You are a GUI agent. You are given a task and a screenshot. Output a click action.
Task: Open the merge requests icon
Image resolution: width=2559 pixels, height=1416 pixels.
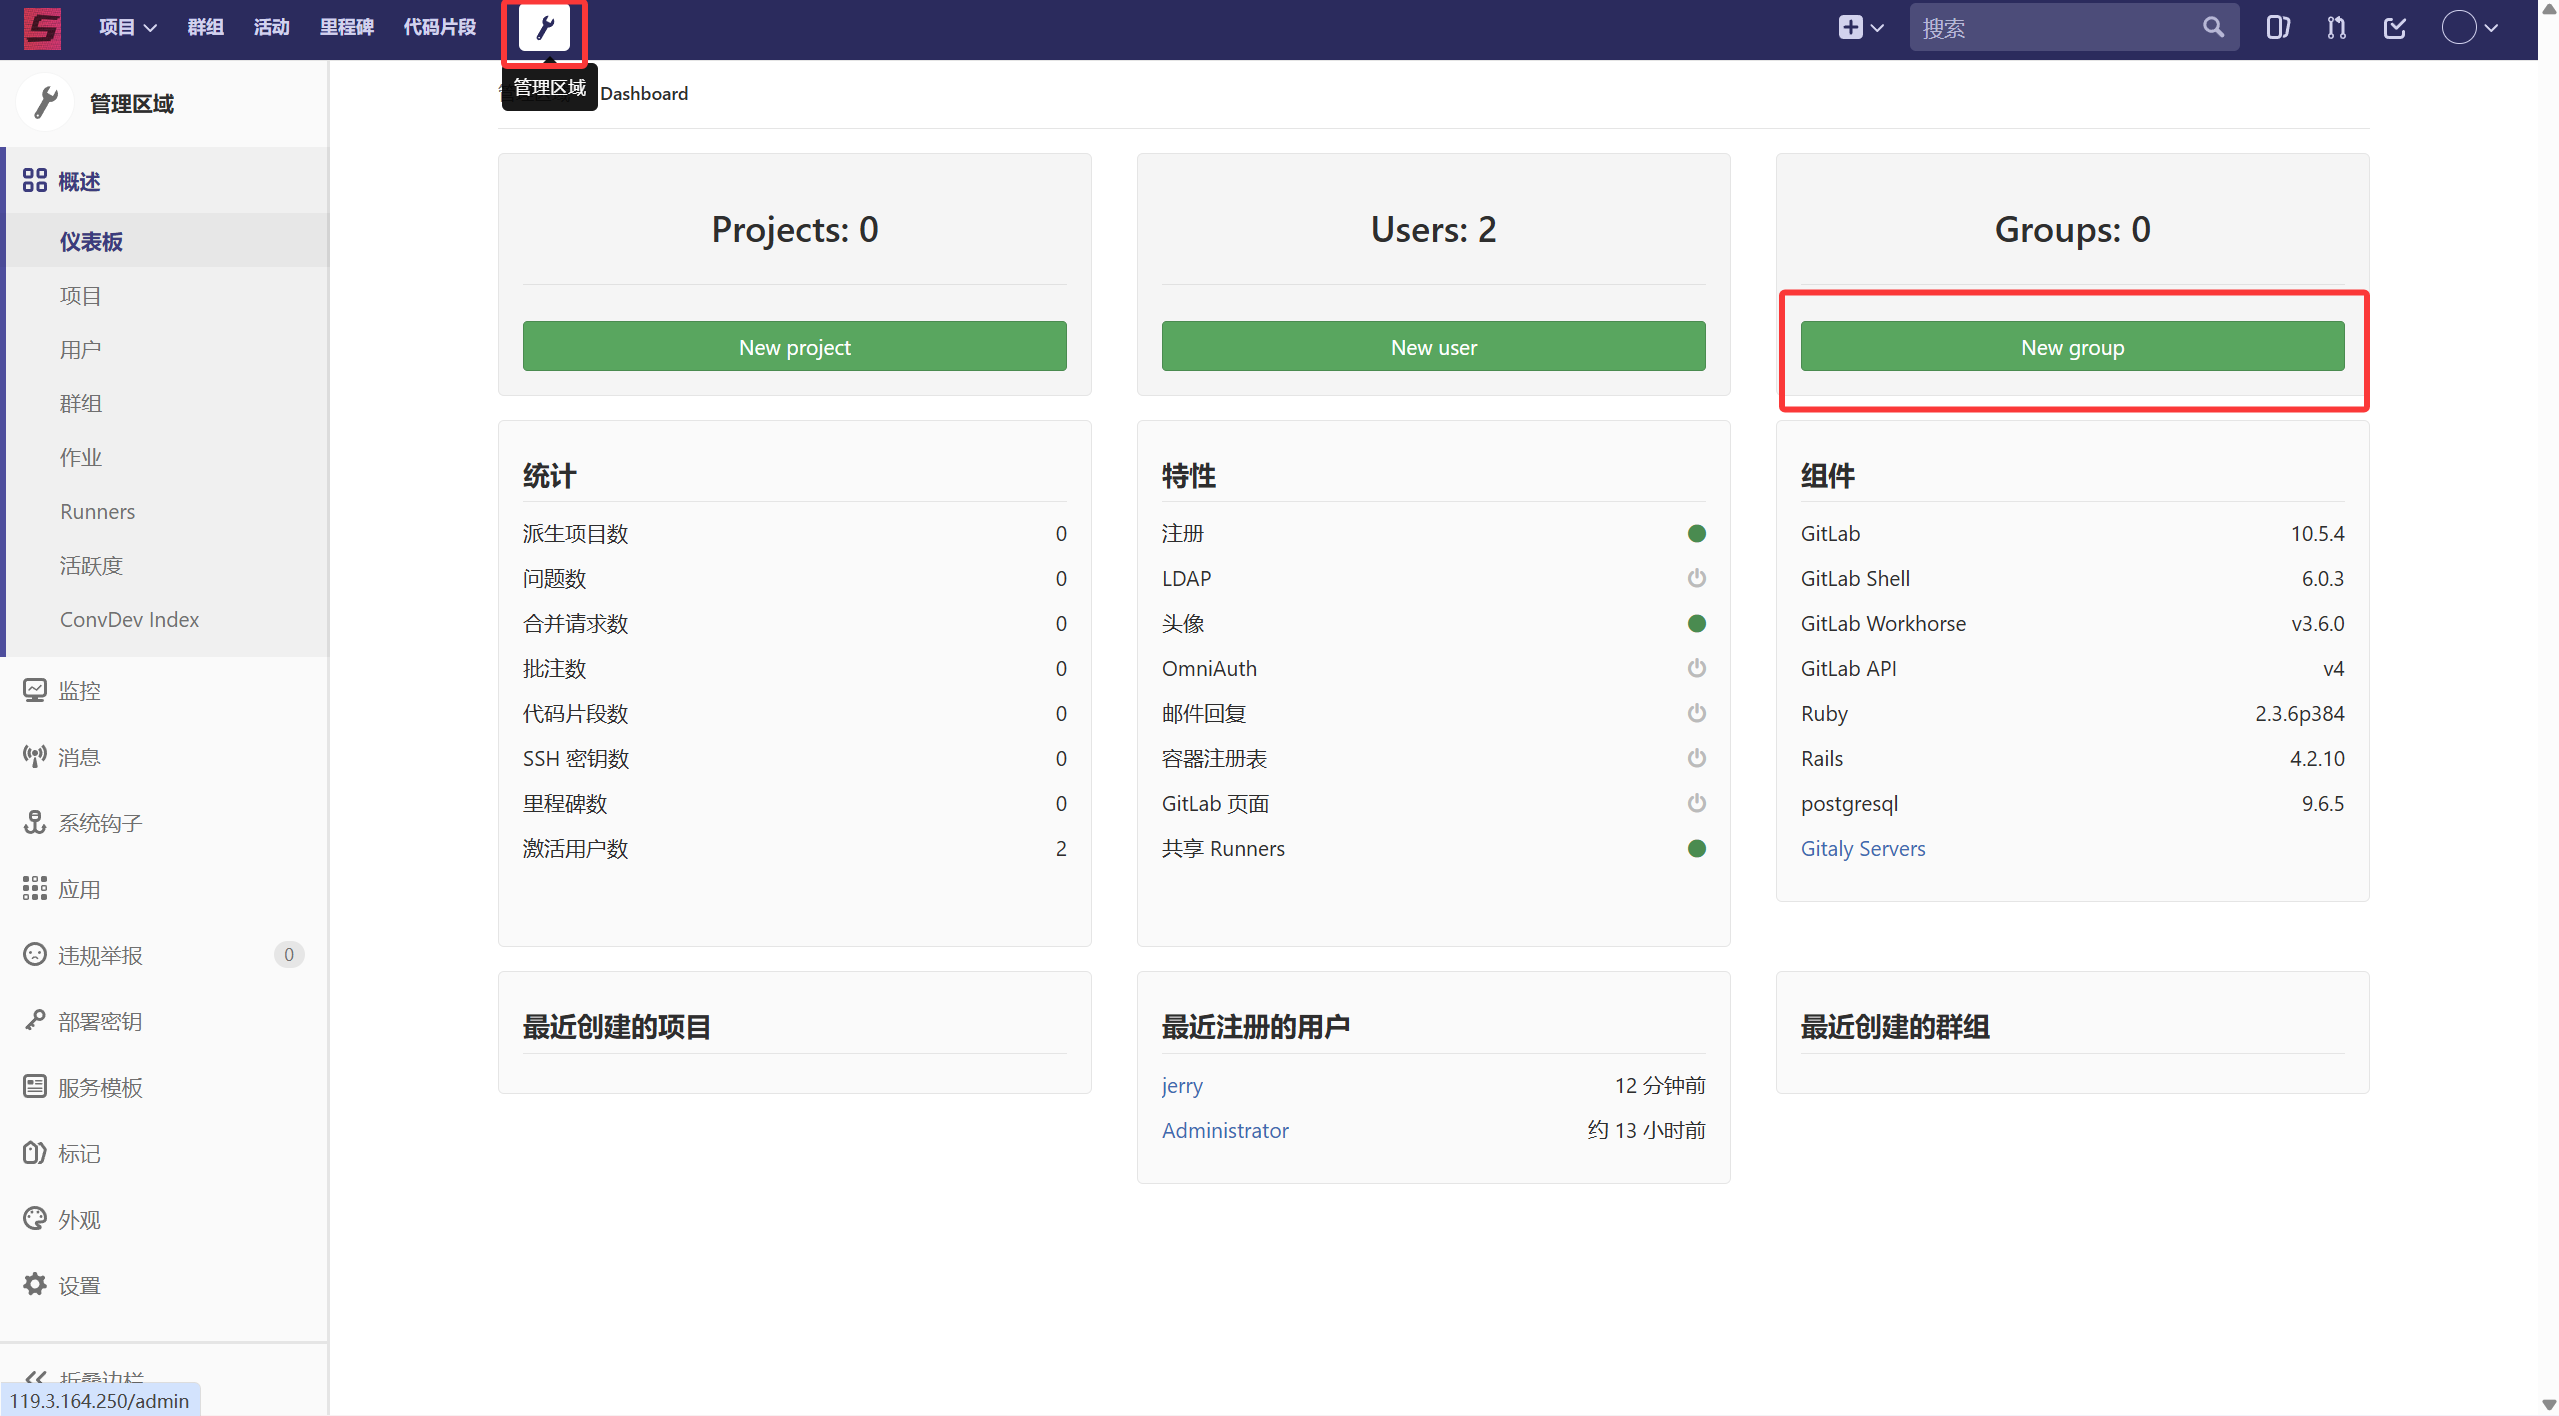pos(2336,27)
